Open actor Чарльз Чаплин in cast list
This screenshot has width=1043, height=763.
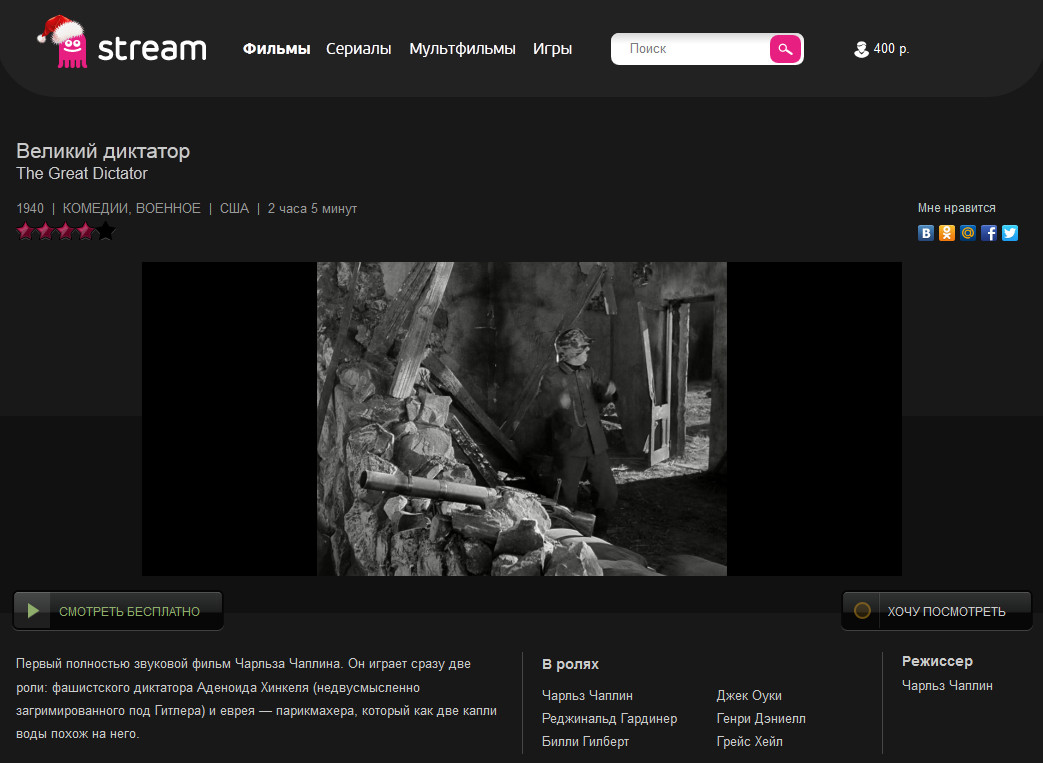click(587, 695)
